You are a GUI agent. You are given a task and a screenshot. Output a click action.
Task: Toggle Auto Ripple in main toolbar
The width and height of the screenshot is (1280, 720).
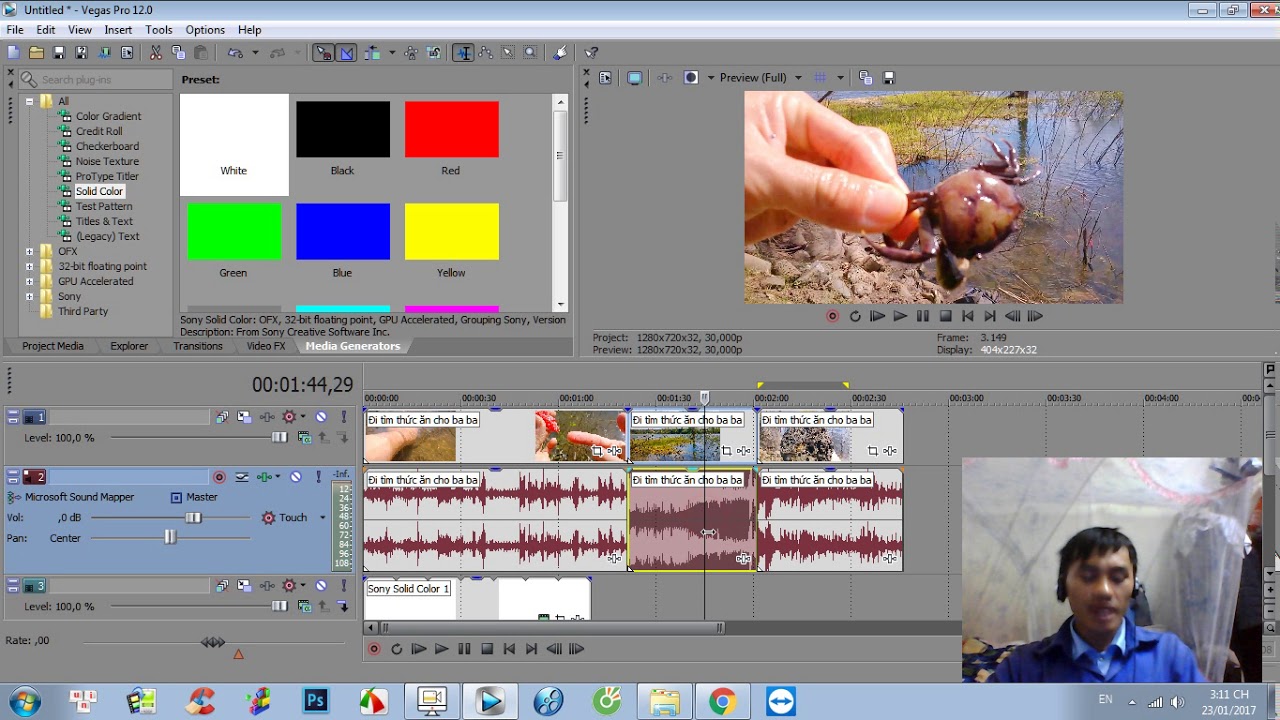(373, 53)
